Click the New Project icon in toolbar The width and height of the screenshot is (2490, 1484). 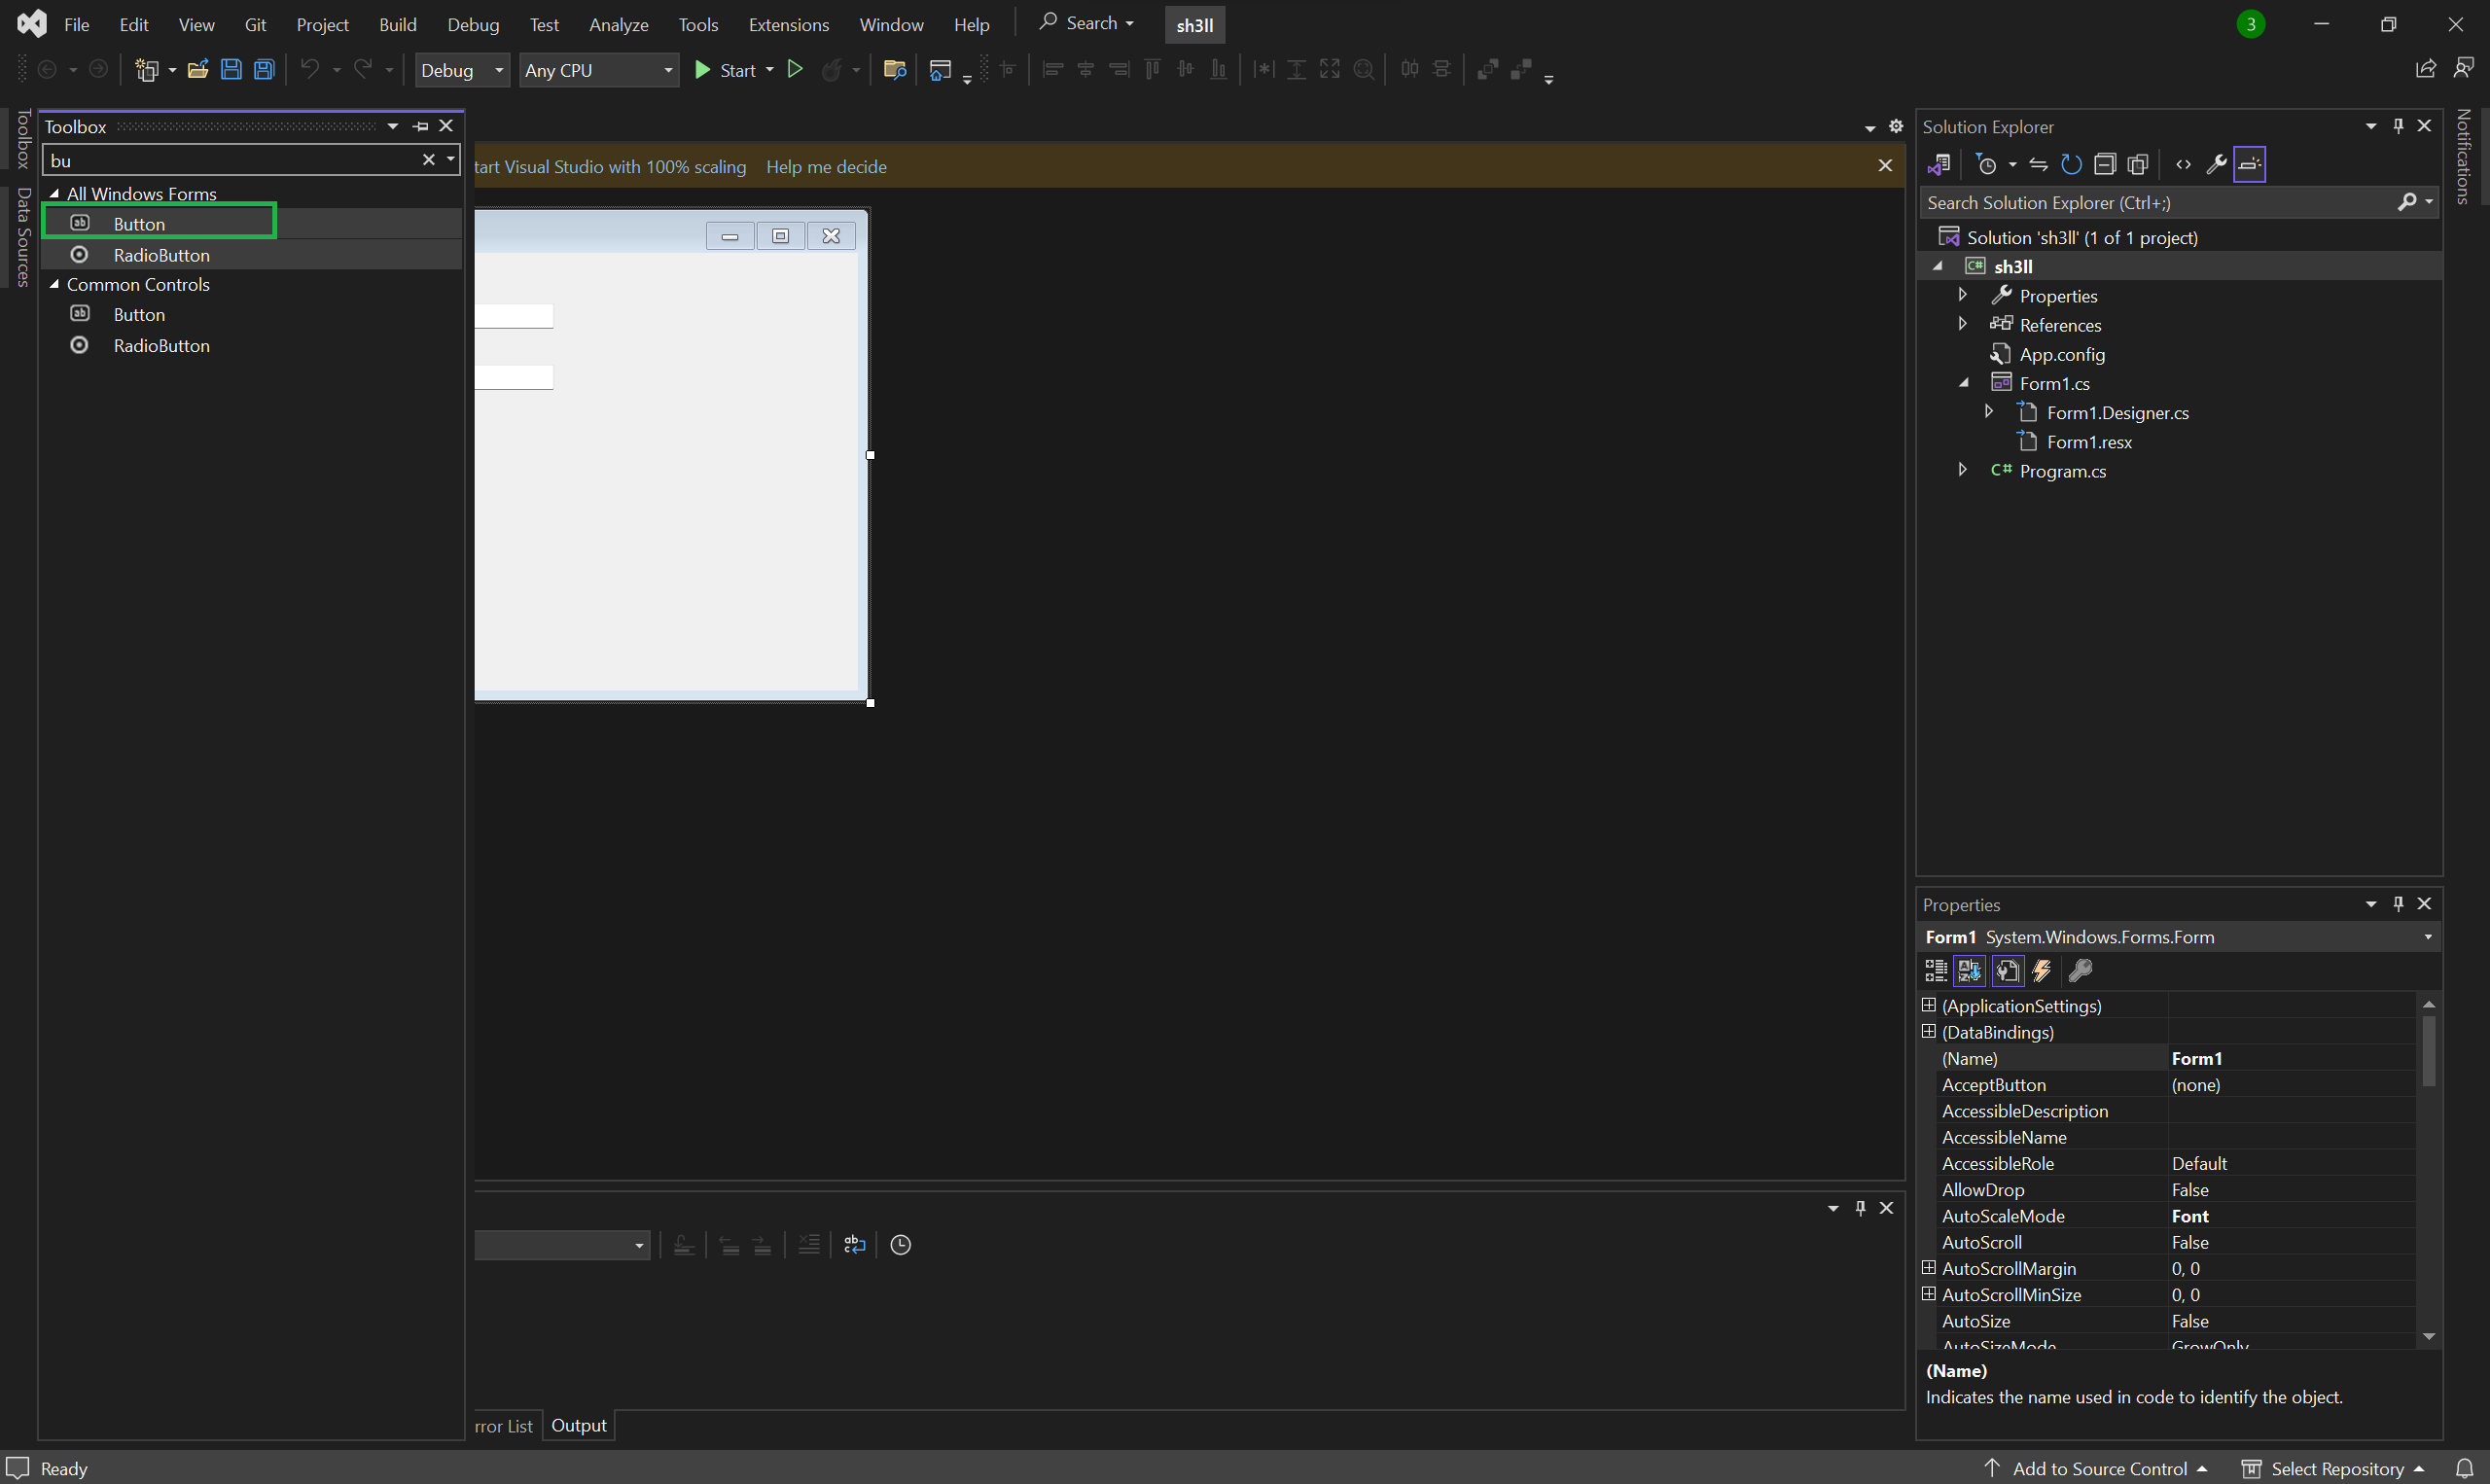tap(147, 70)
